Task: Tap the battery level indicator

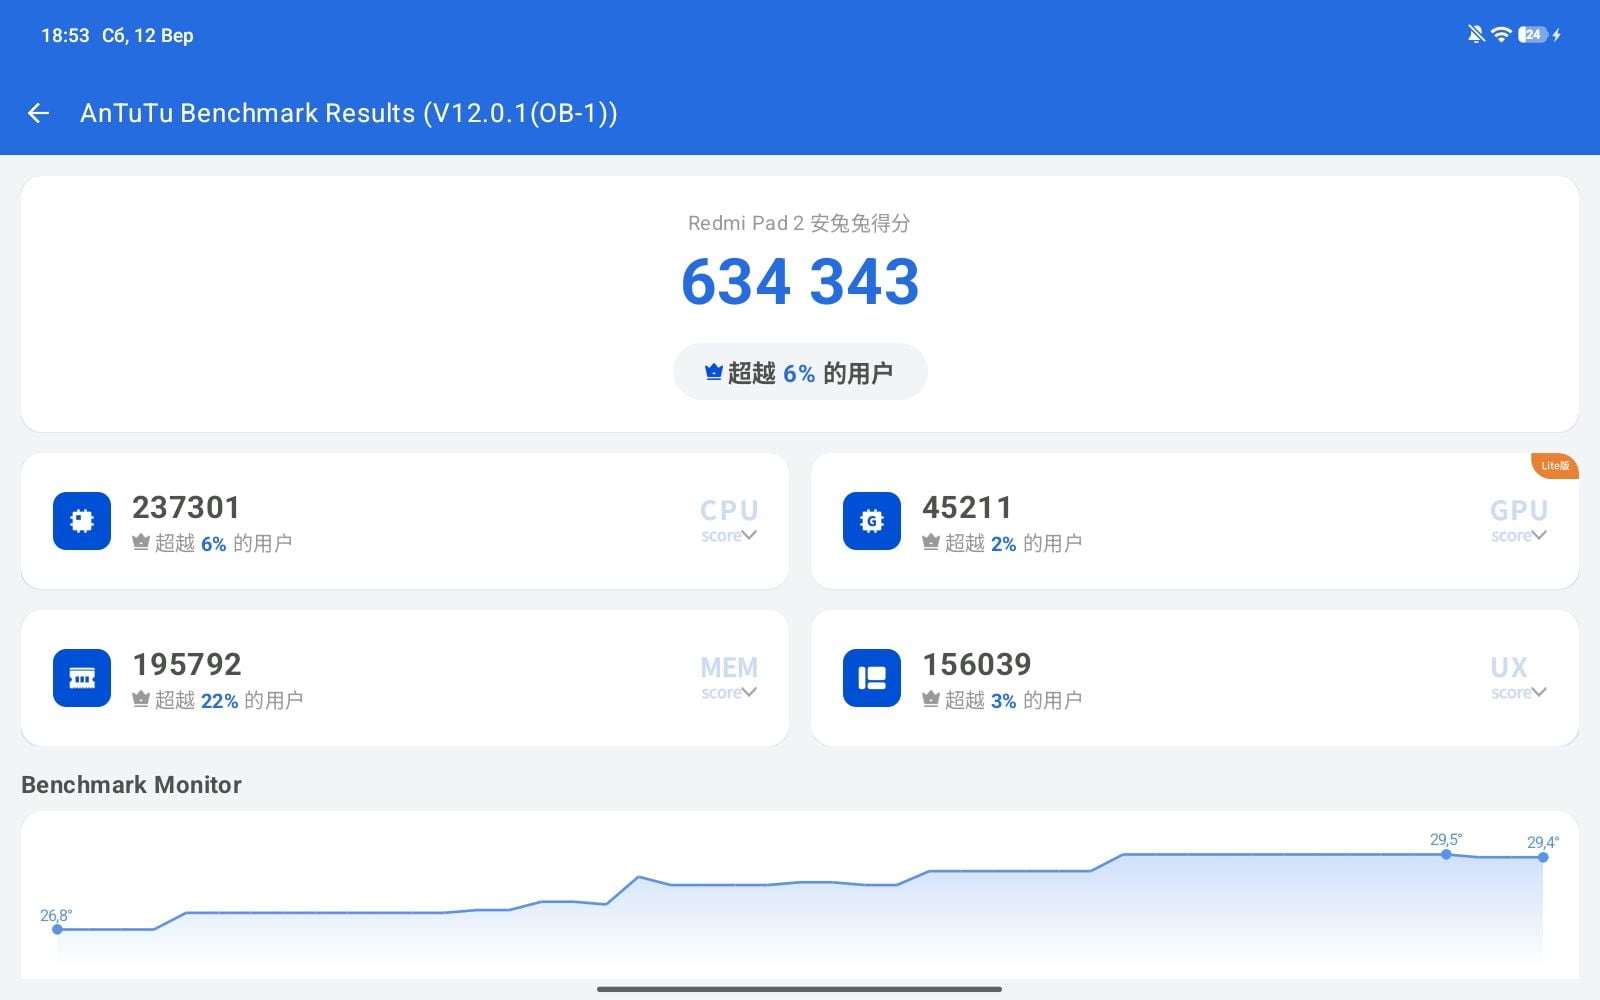Action: point(1533,35)
